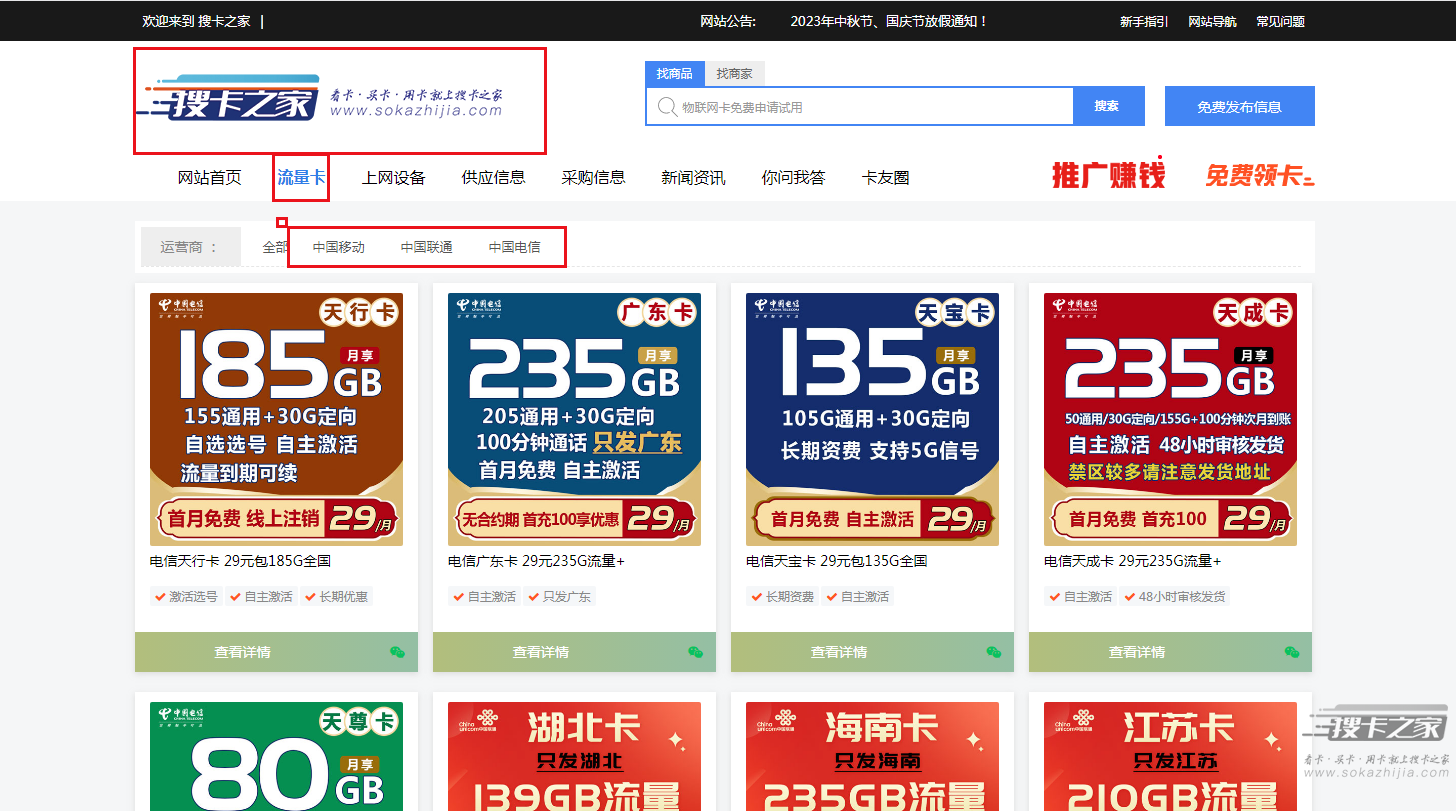
Task: Focus the 物联网卡免费申请试用 search field
Action: pos(860,107)
